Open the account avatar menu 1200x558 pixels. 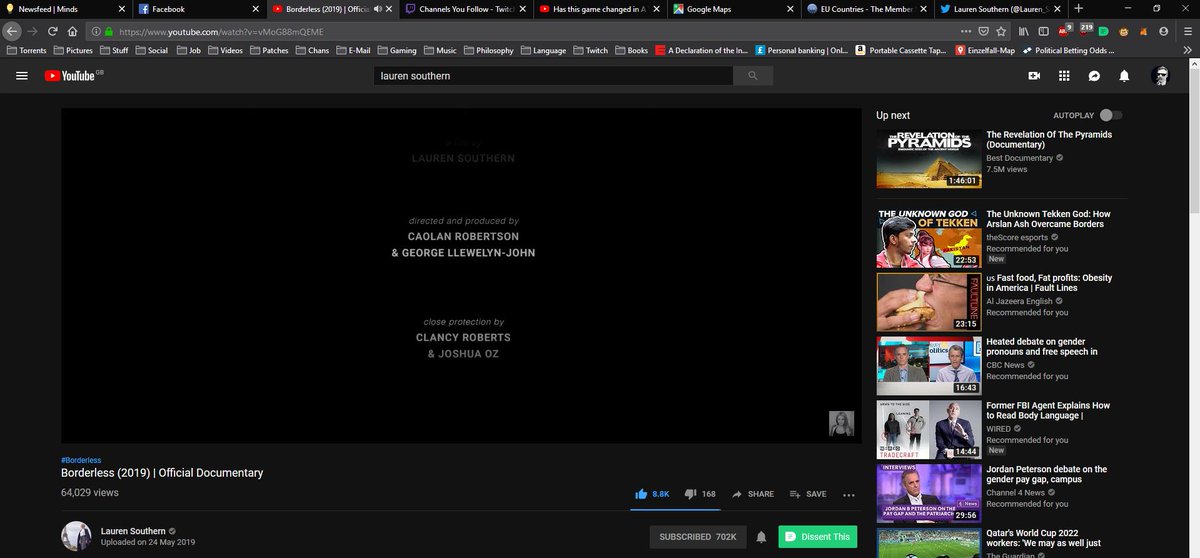(1161, 76)
